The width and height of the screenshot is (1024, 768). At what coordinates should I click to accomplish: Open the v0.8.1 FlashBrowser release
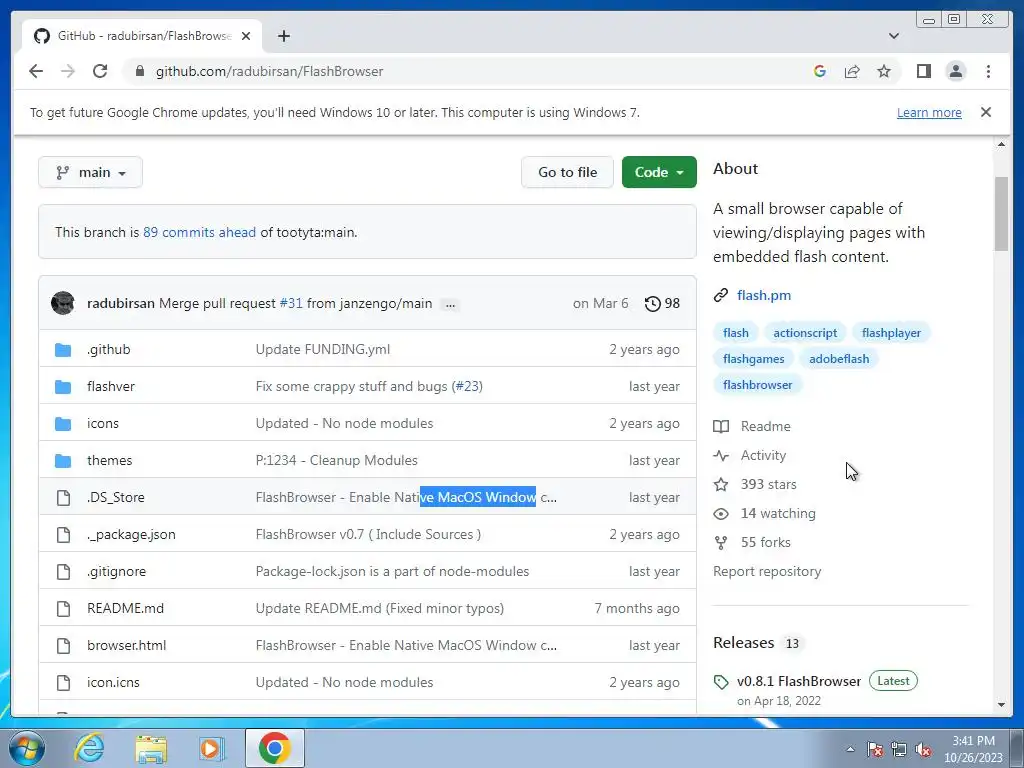point(799,681)
